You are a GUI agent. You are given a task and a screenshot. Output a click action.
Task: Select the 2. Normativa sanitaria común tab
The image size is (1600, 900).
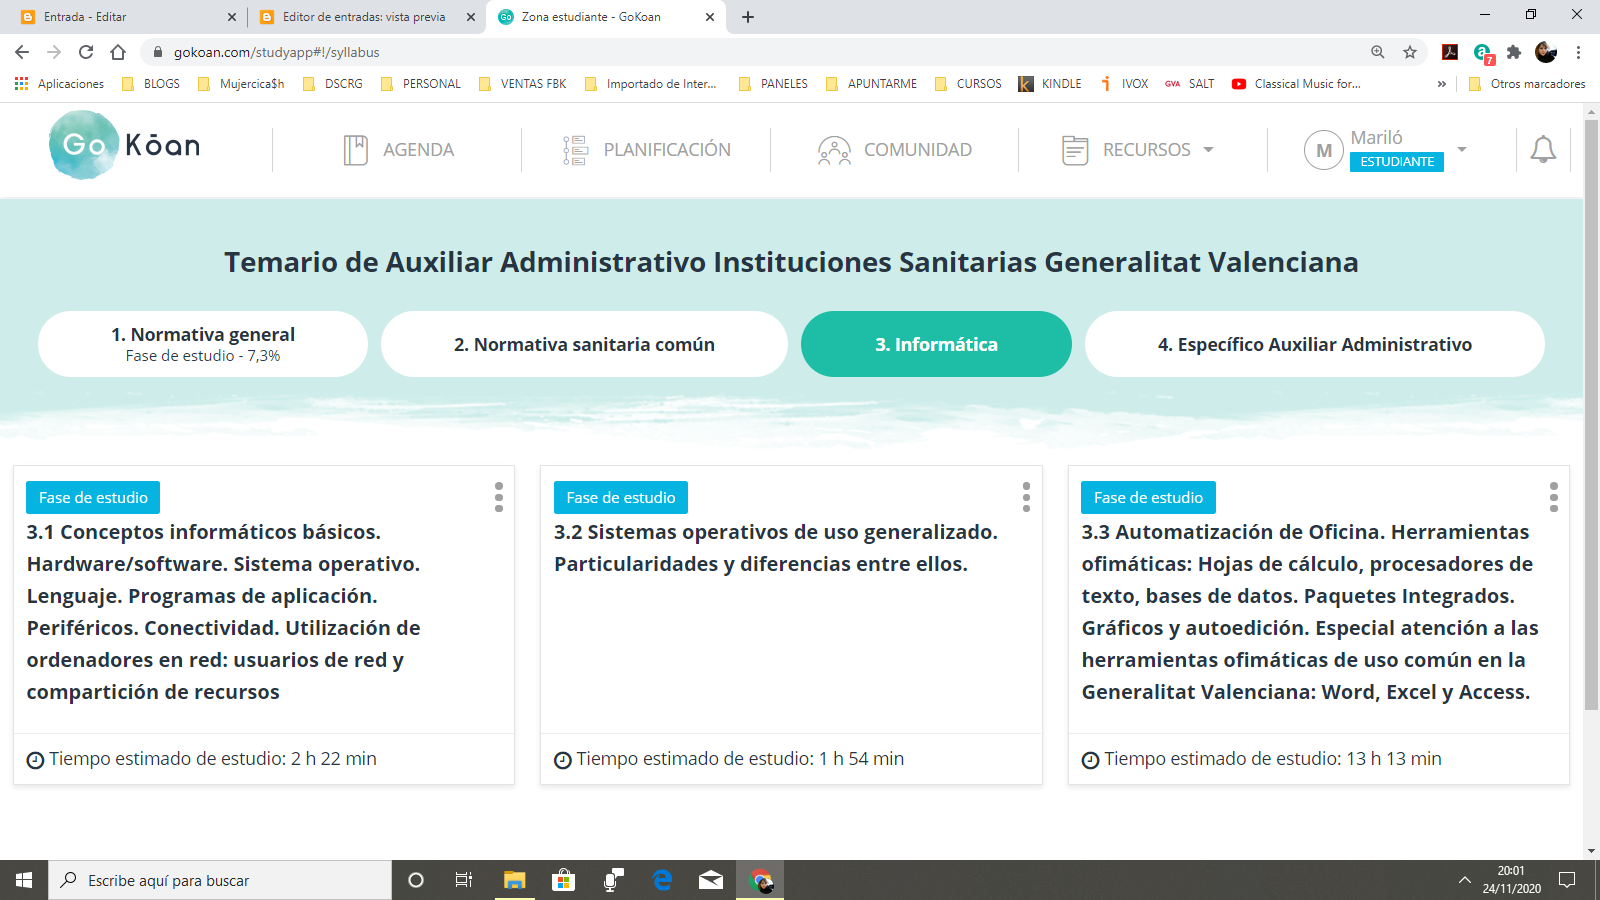tap(584, 344)
